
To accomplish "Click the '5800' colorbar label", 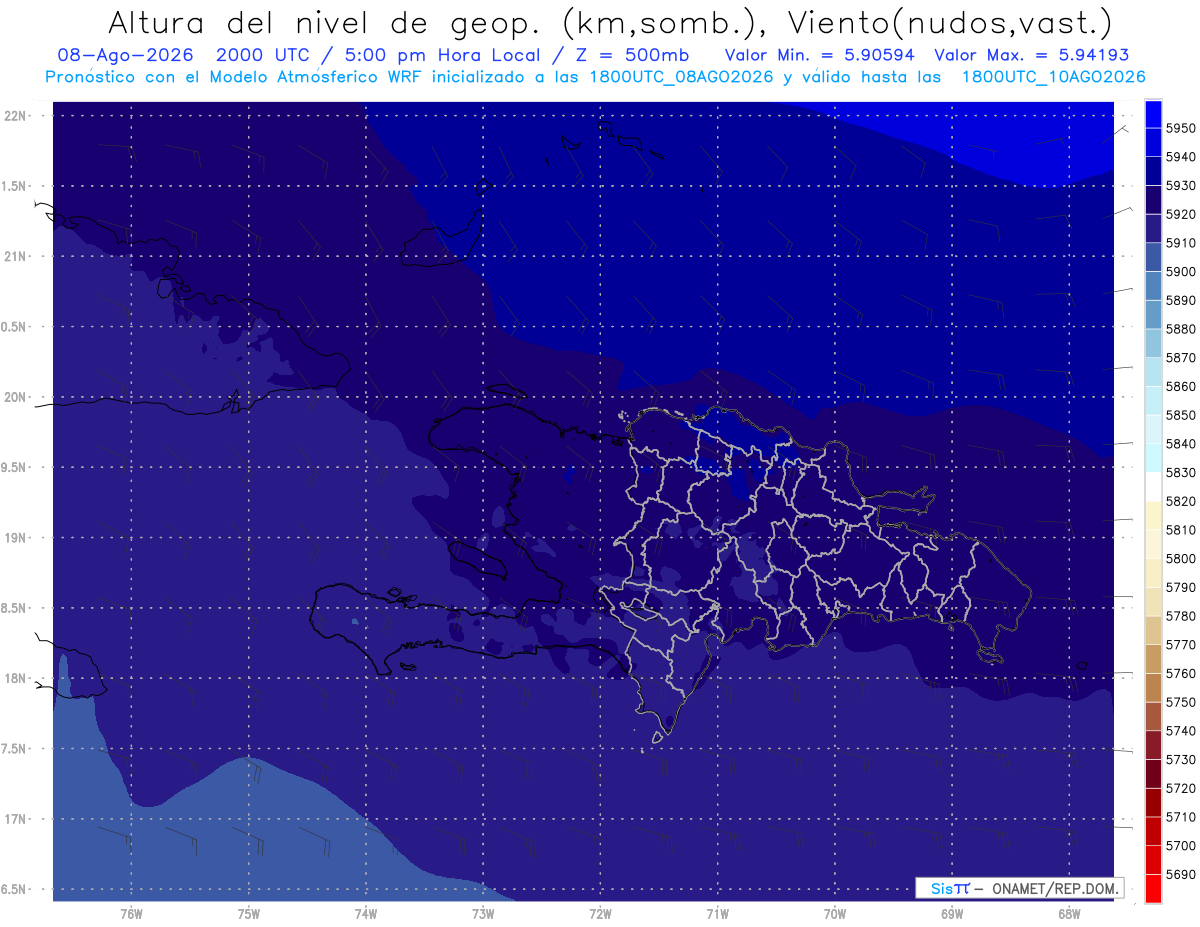I will [1181, 559].
